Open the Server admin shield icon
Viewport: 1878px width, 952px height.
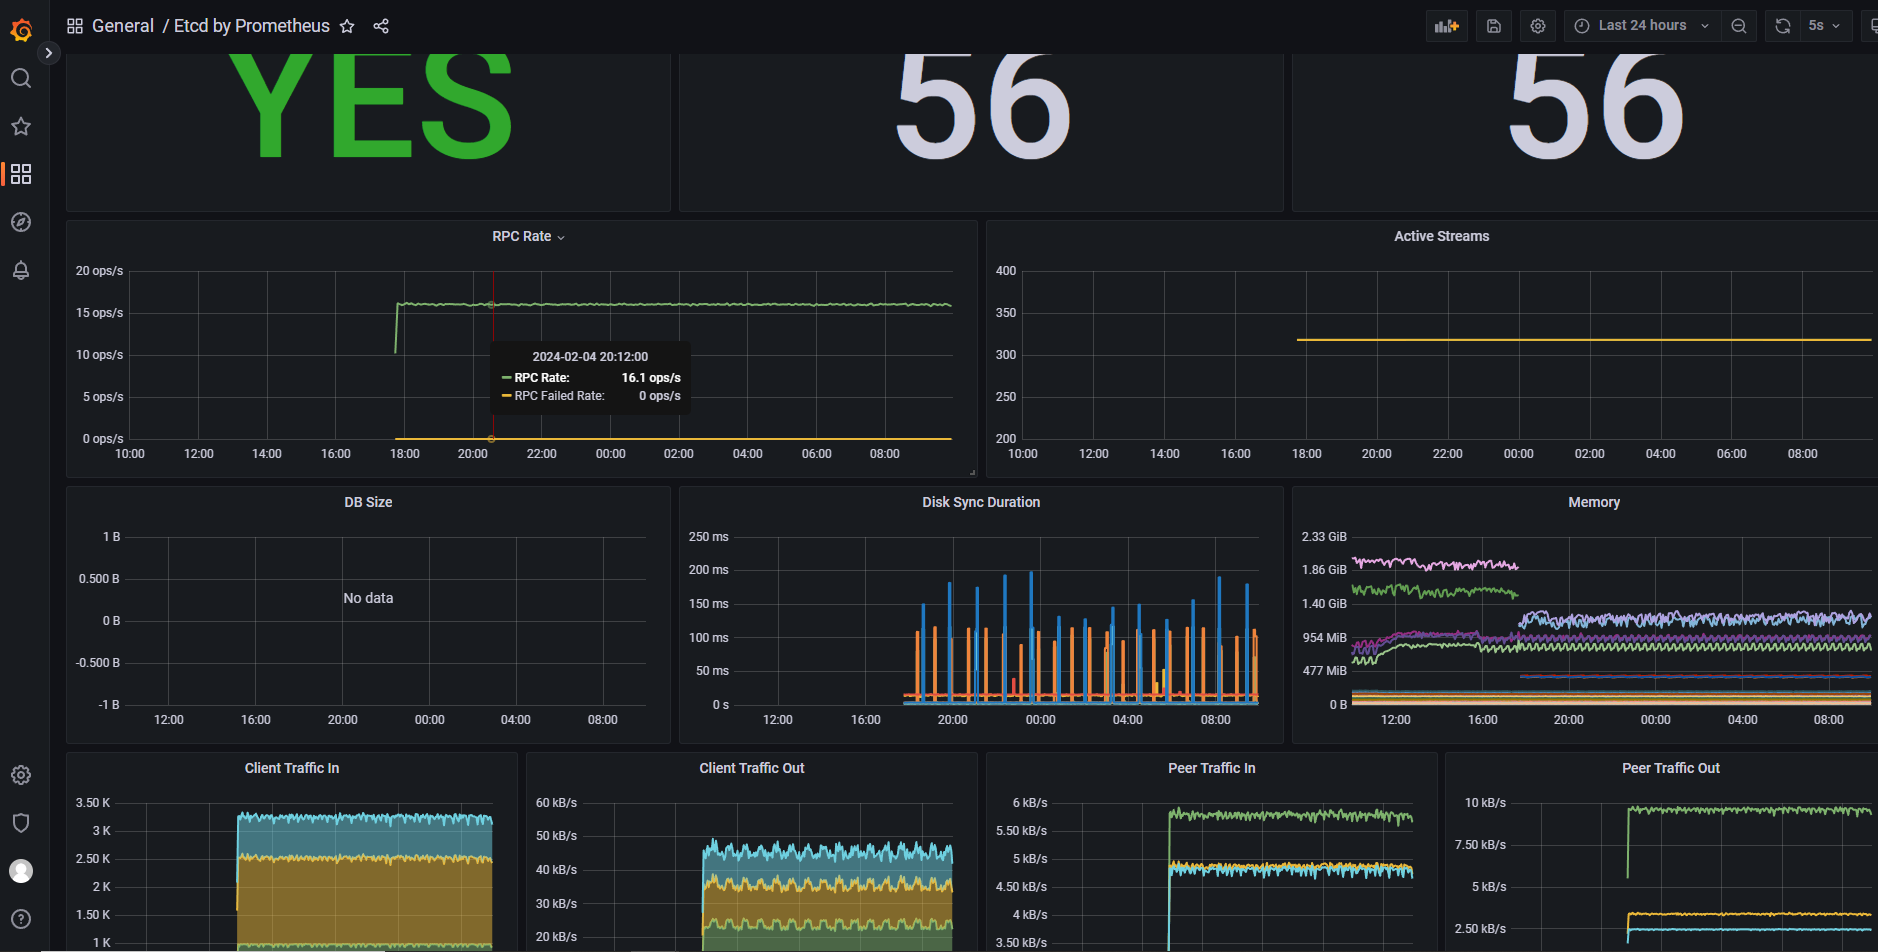(x=21, y=823)
